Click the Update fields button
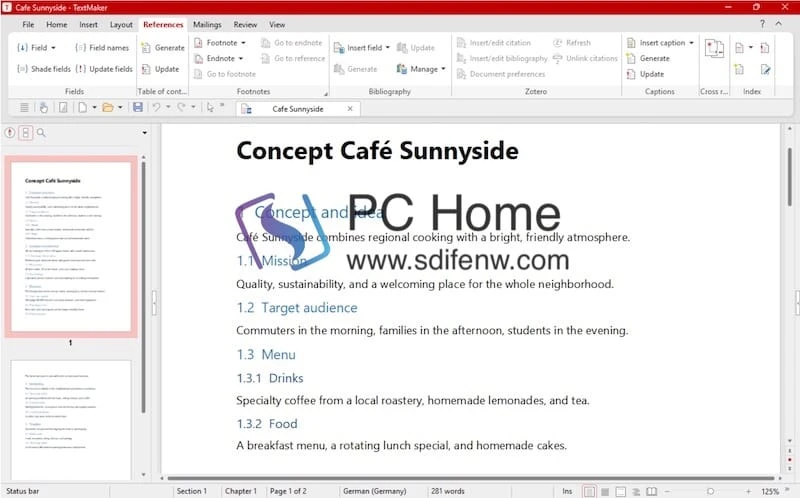 click(x=104, y=69)
